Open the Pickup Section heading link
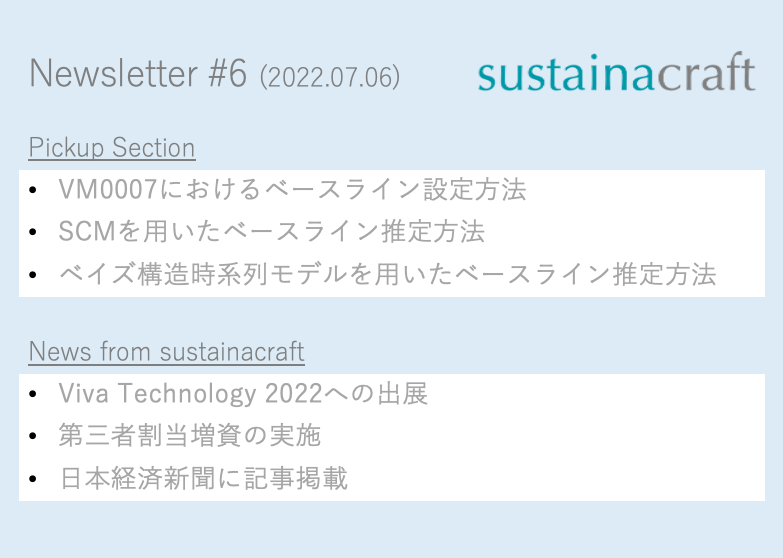Screen dimensions: 783x558 pos(112,148)
